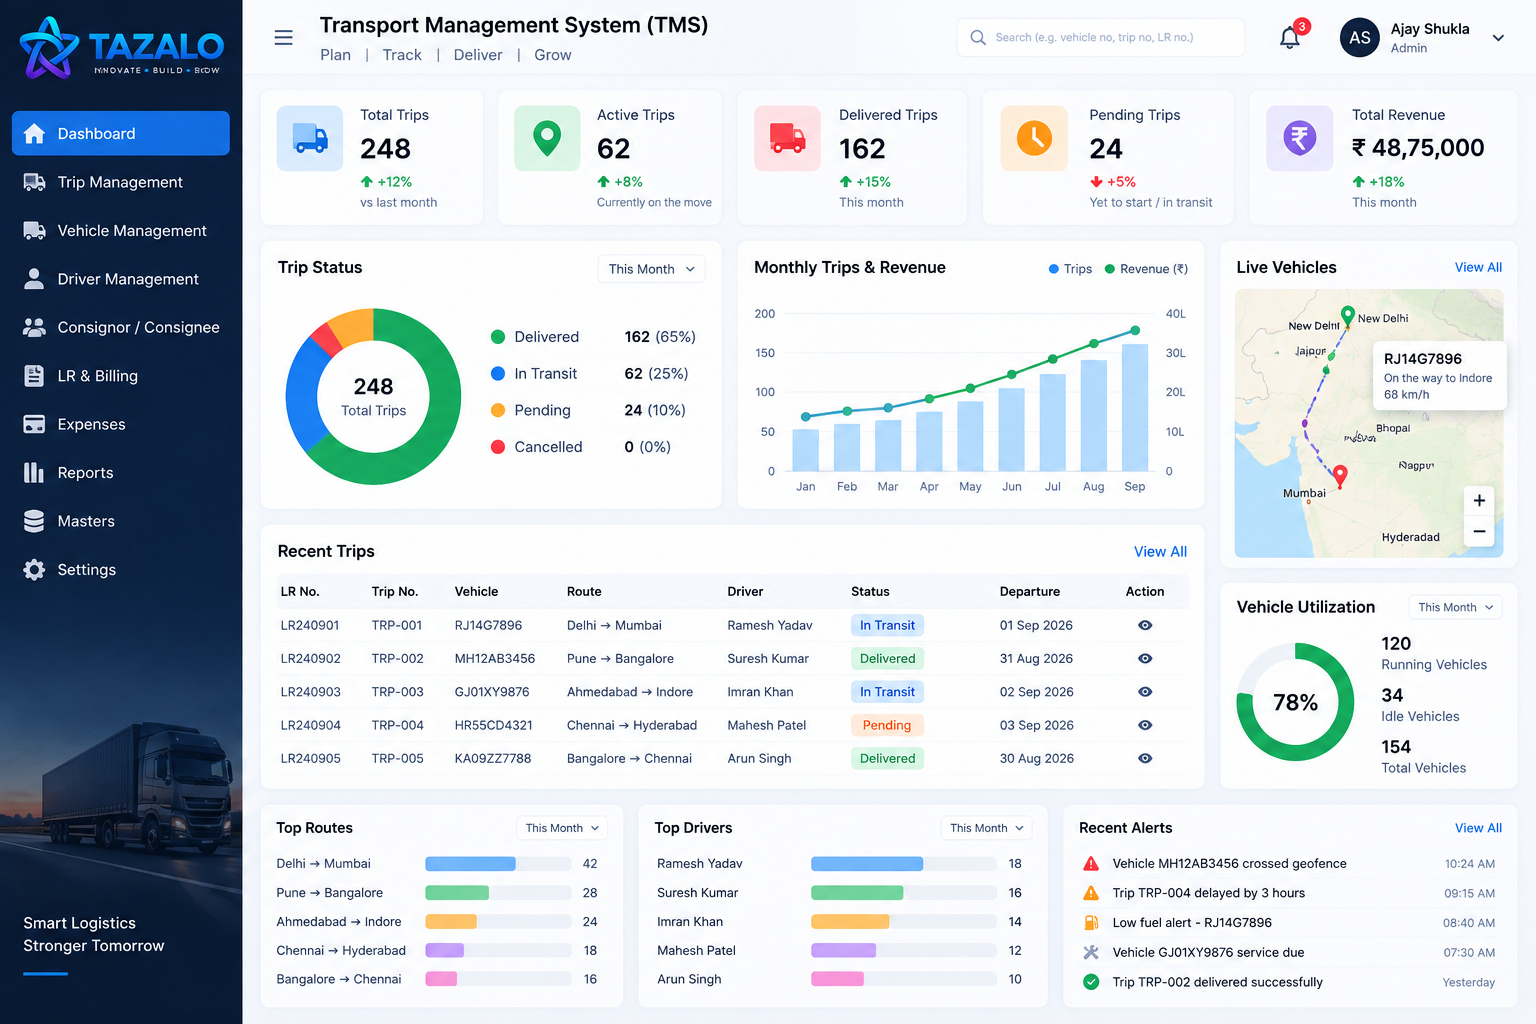1536x1024 pixels.
Task: Click the AS user avatar
Action: [1360, 38]
